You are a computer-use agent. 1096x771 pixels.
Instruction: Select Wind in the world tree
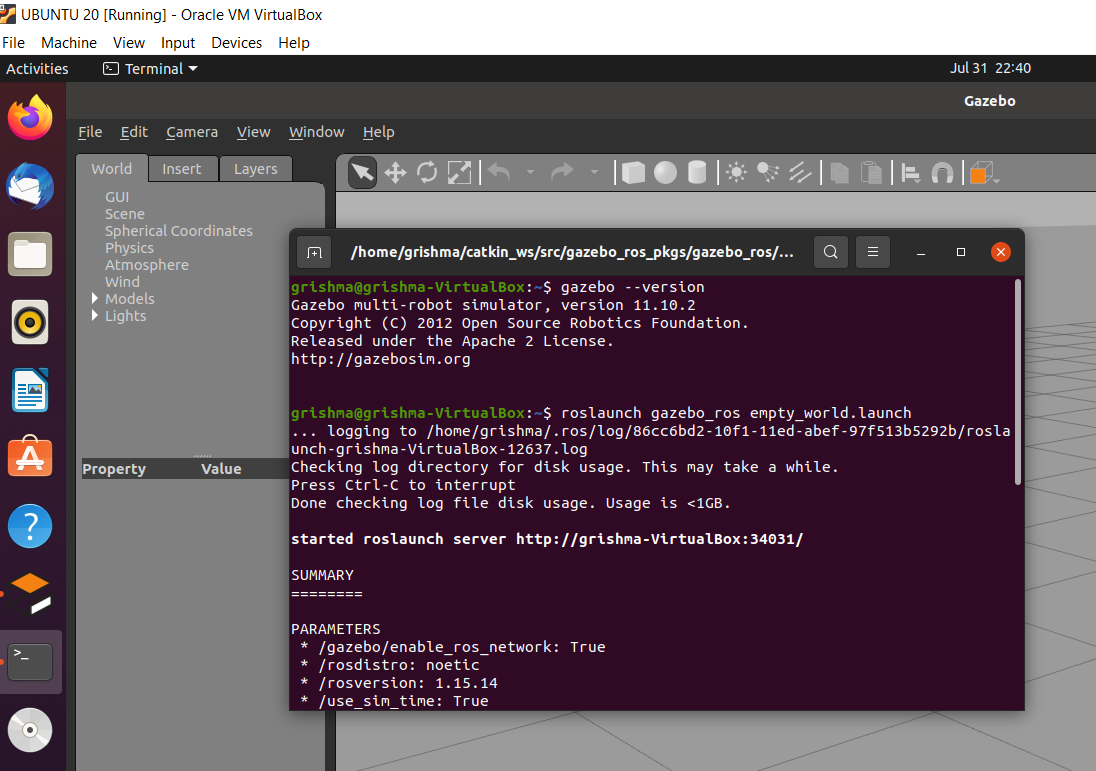point(122,282)
